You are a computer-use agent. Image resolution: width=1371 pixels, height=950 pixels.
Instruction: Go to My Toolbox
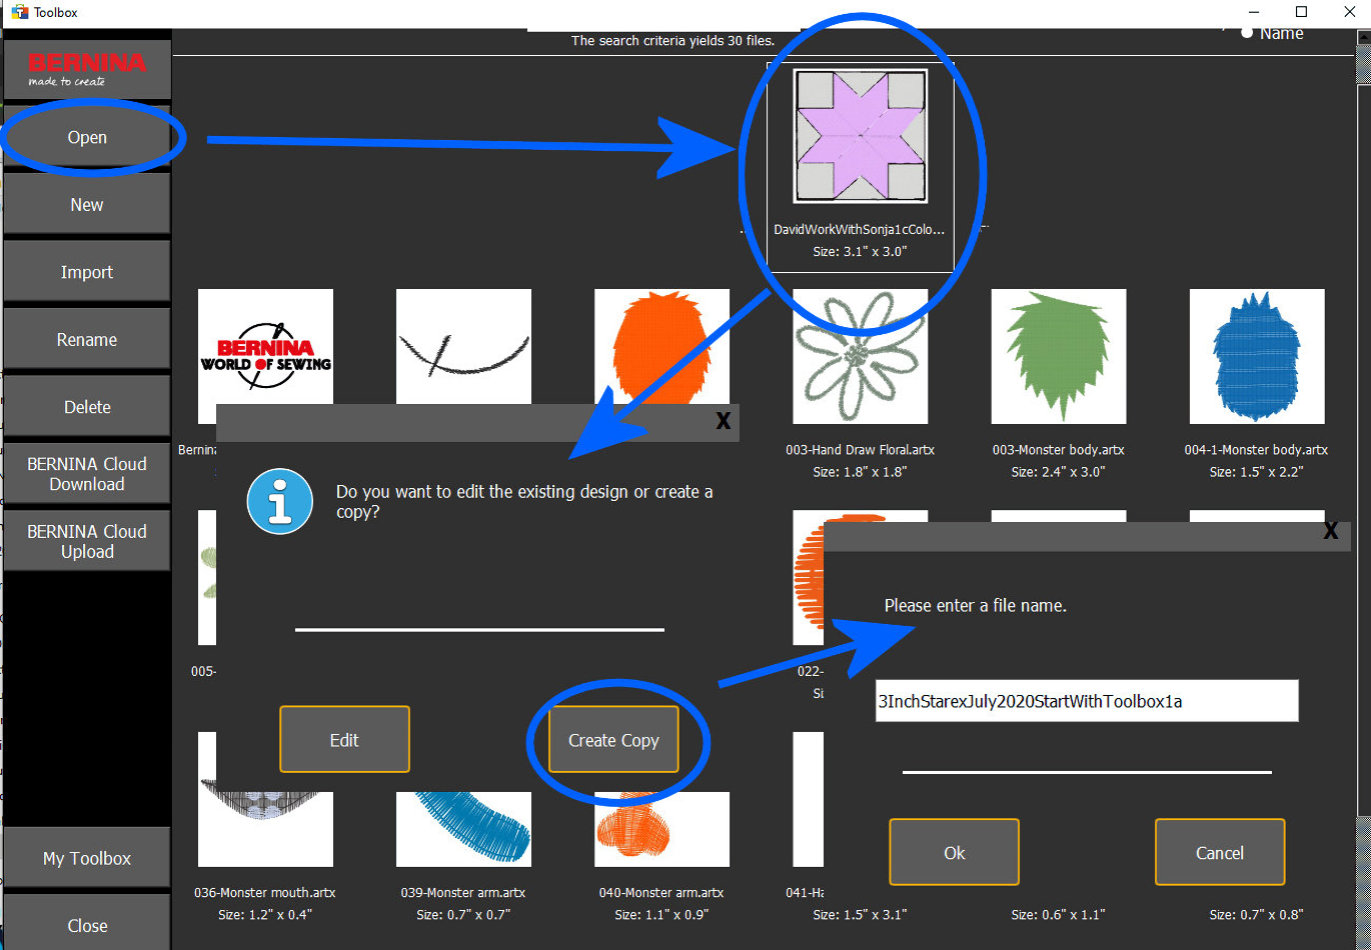pyautogui.click(x=87, y=858)
